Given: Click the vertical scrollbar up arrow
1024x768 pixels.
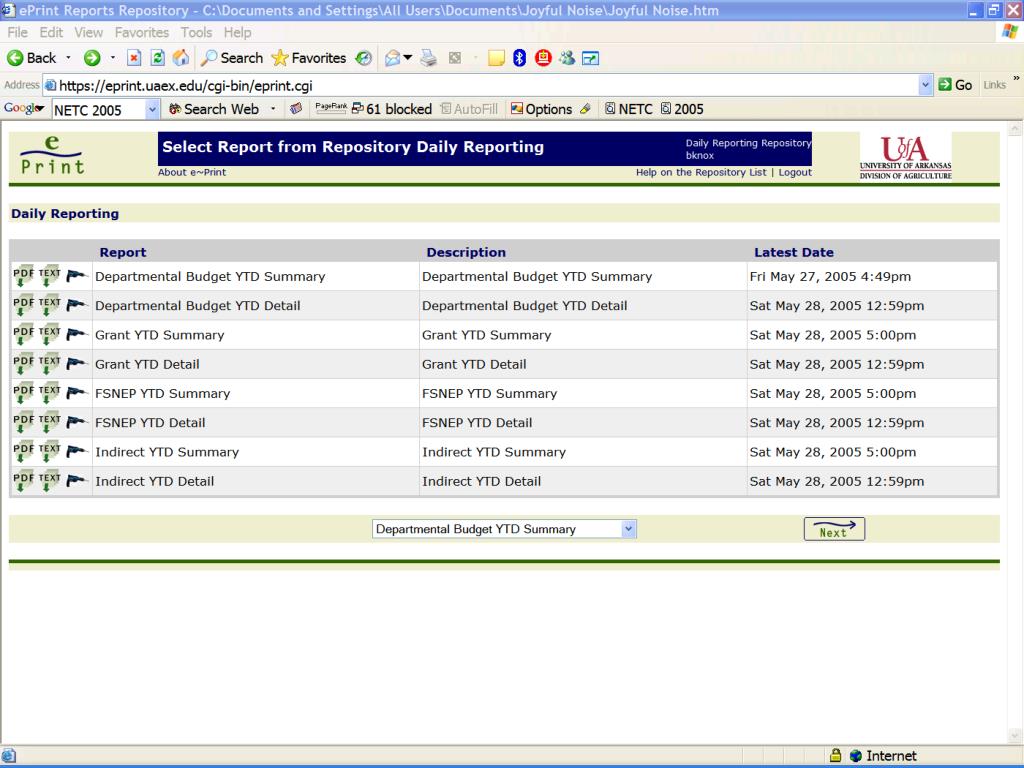Looking at the screenshot, I should 1016,130.
